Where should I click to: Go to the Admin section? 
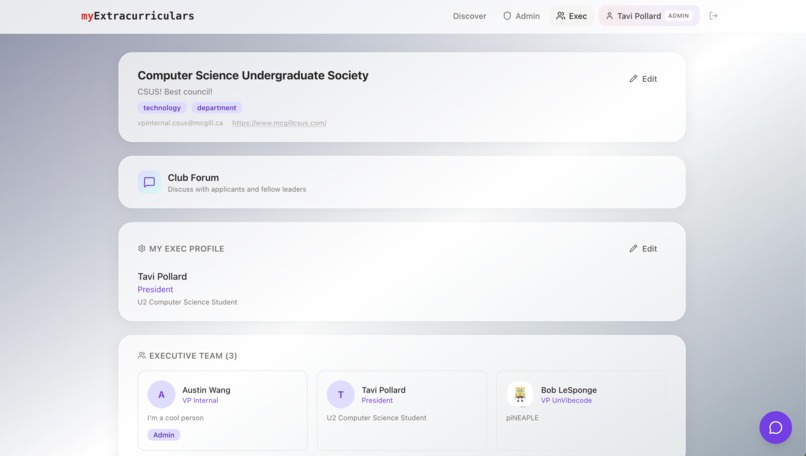[x=521, y=16]
